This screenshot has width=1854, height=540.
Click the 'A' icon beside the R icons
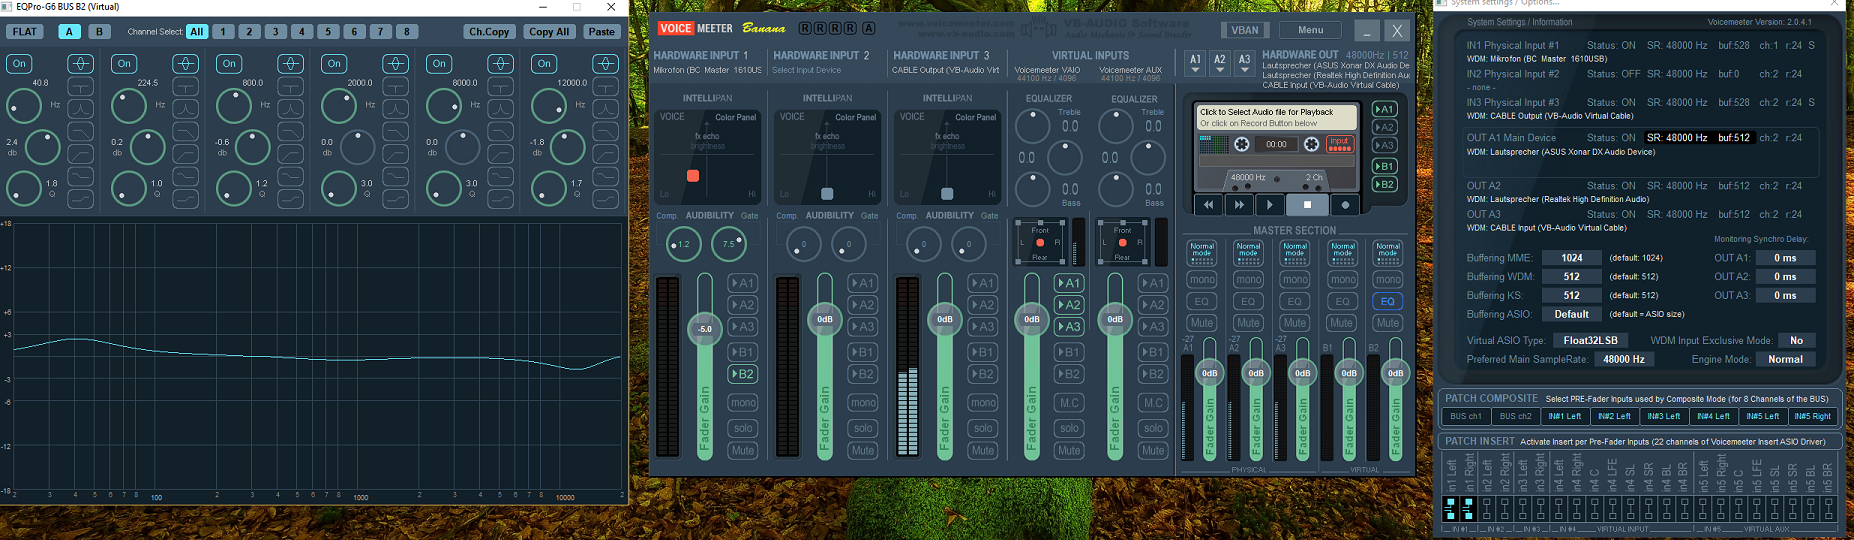[x=868, y=28]
